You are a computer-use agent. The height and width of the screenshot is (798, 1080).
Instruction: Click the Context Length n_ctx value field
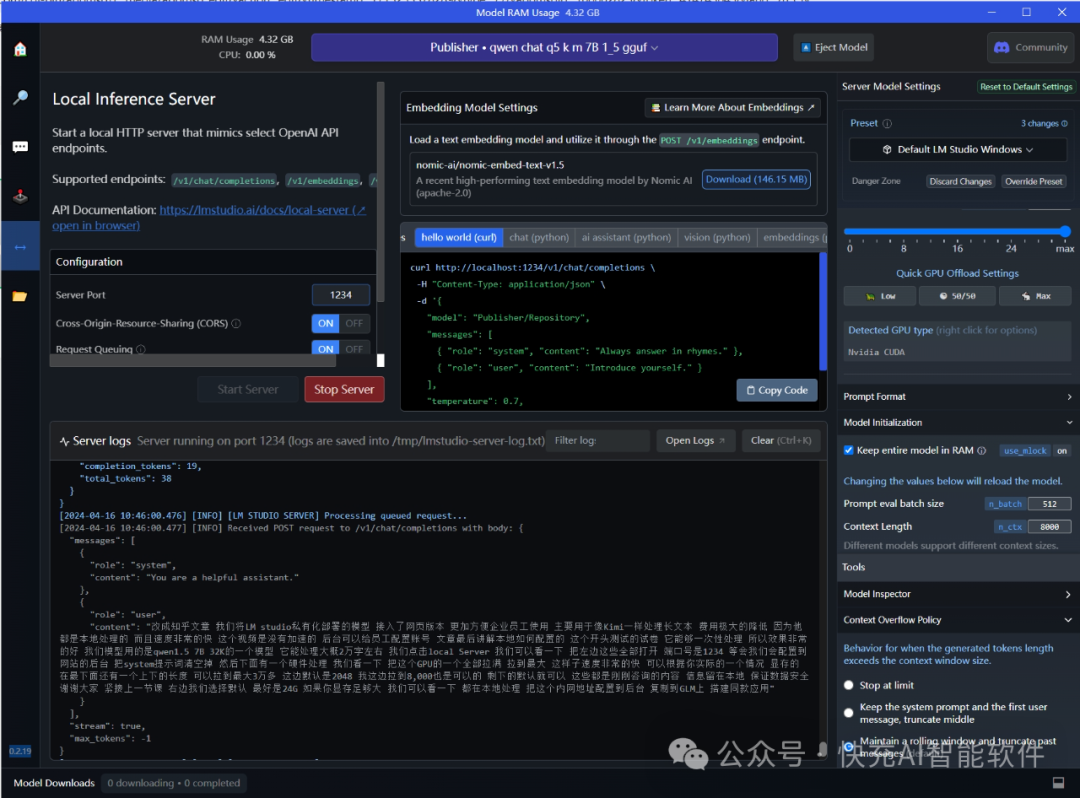pyautogui.click(x=1049, y=527)
